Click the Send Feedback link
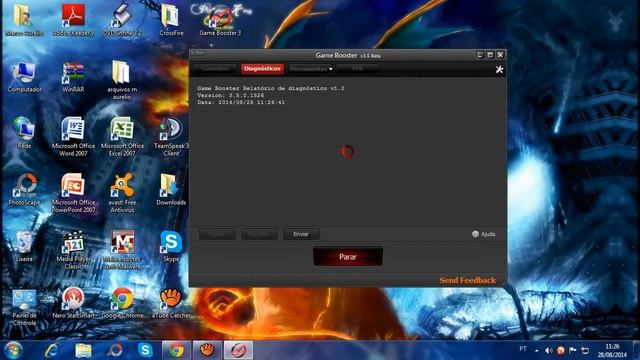 point(467,280)
